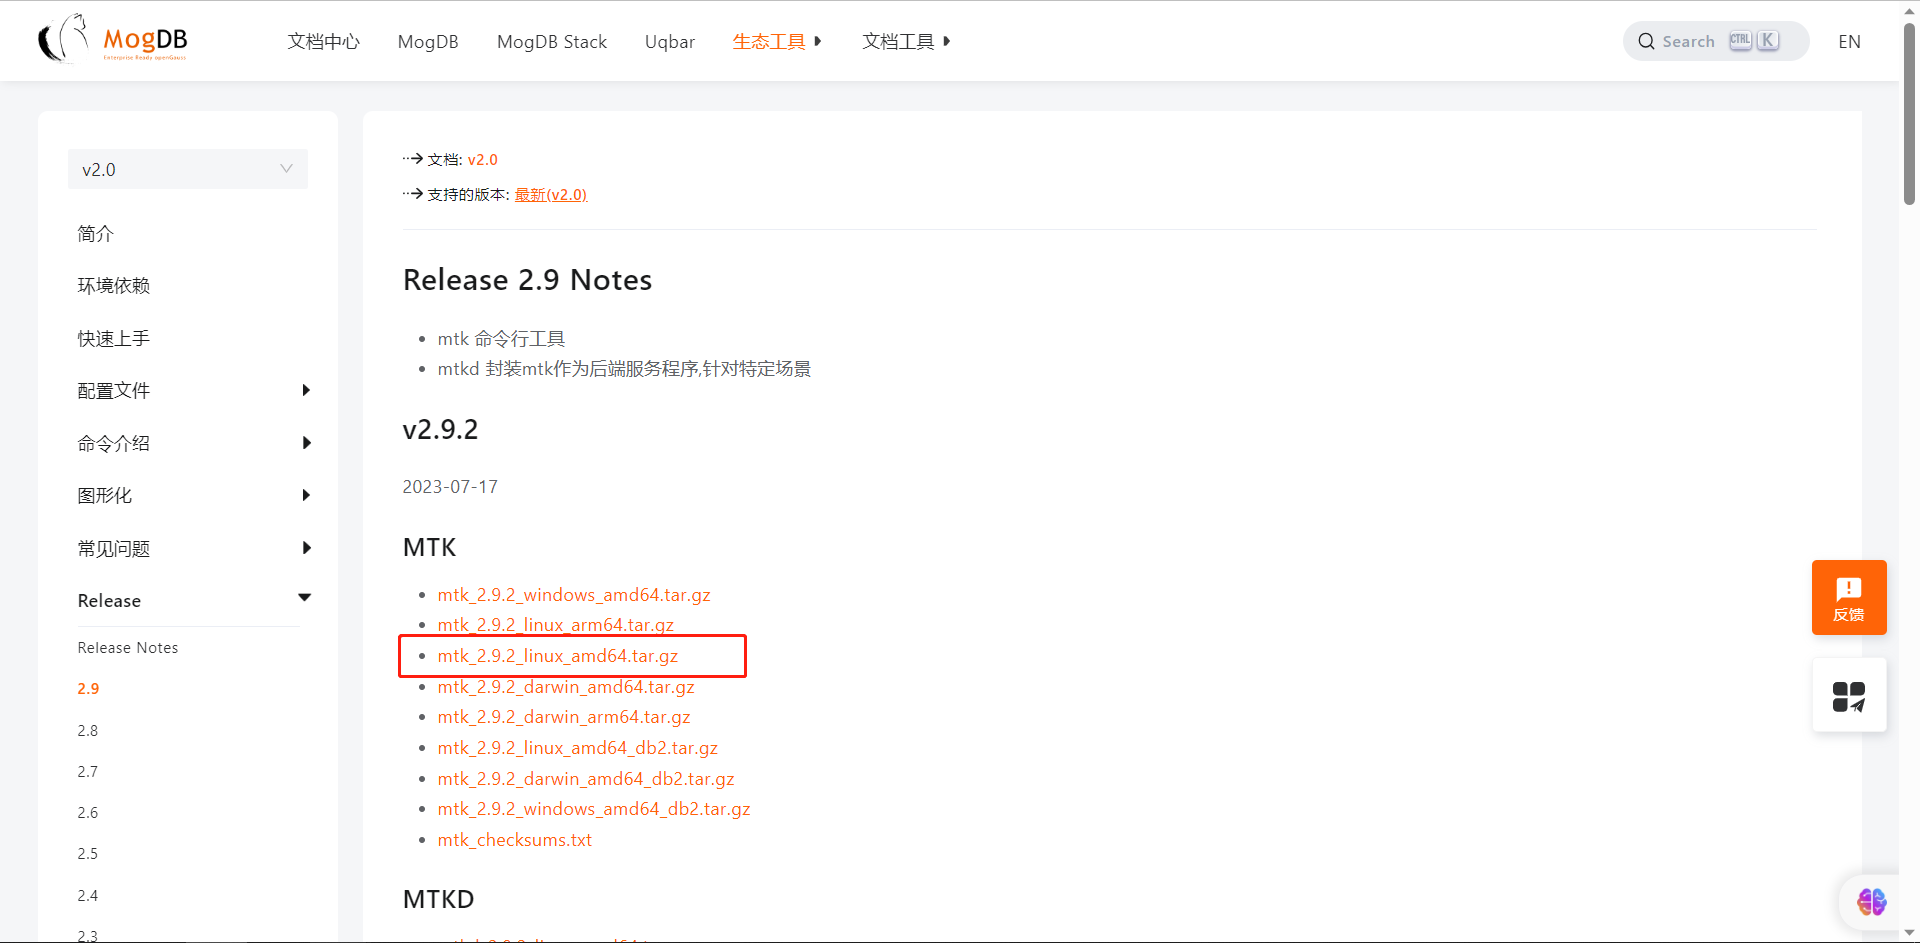Screen dimensions: 1920x943
Task: Click the MogDB horse logo
Action: click(x=112, y=40)
